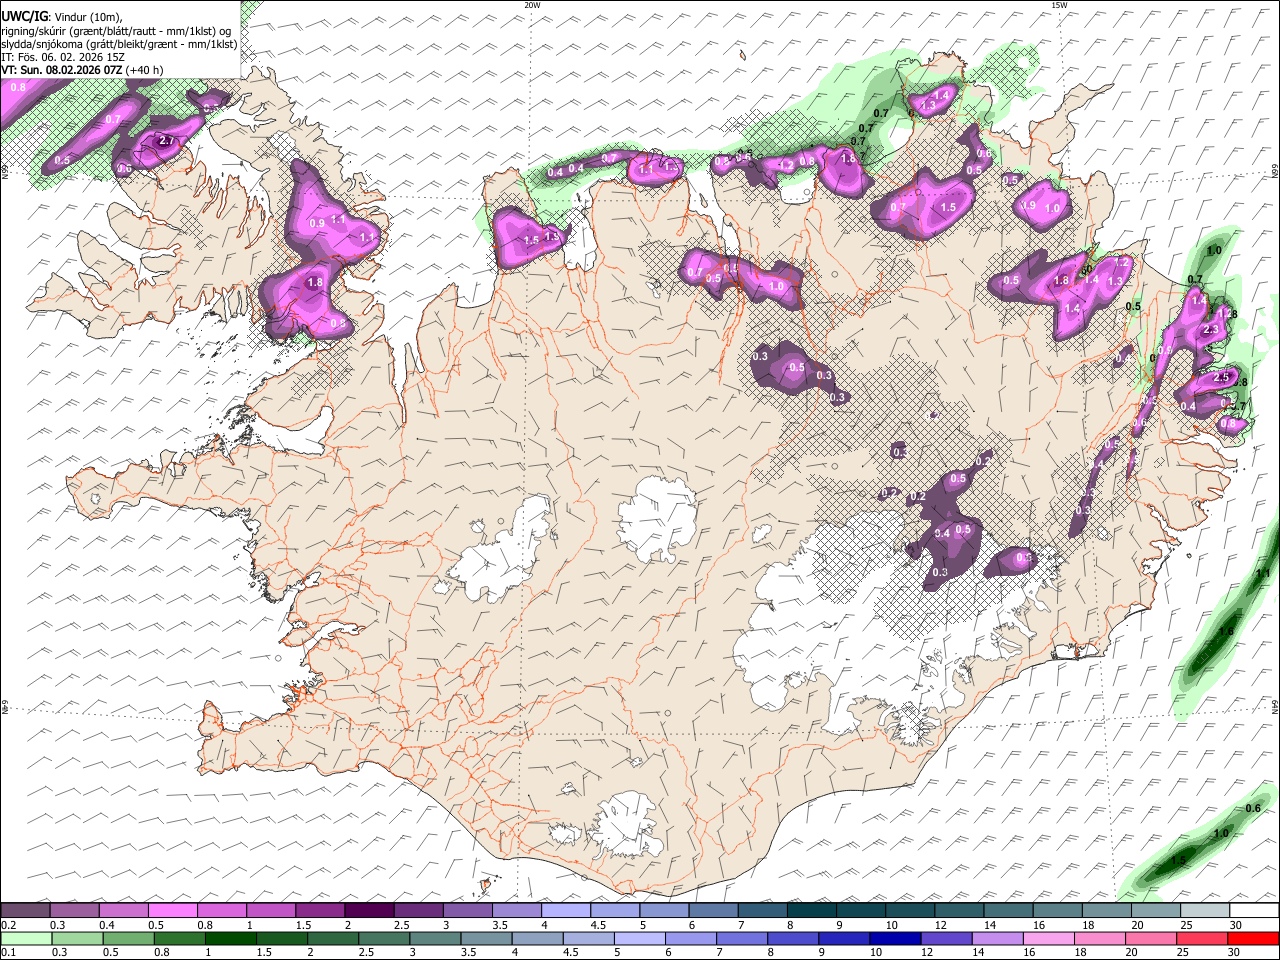
Task: Click the 'VT: Sun. 08.02.2026 07Z' valid time
Action: 62,70
